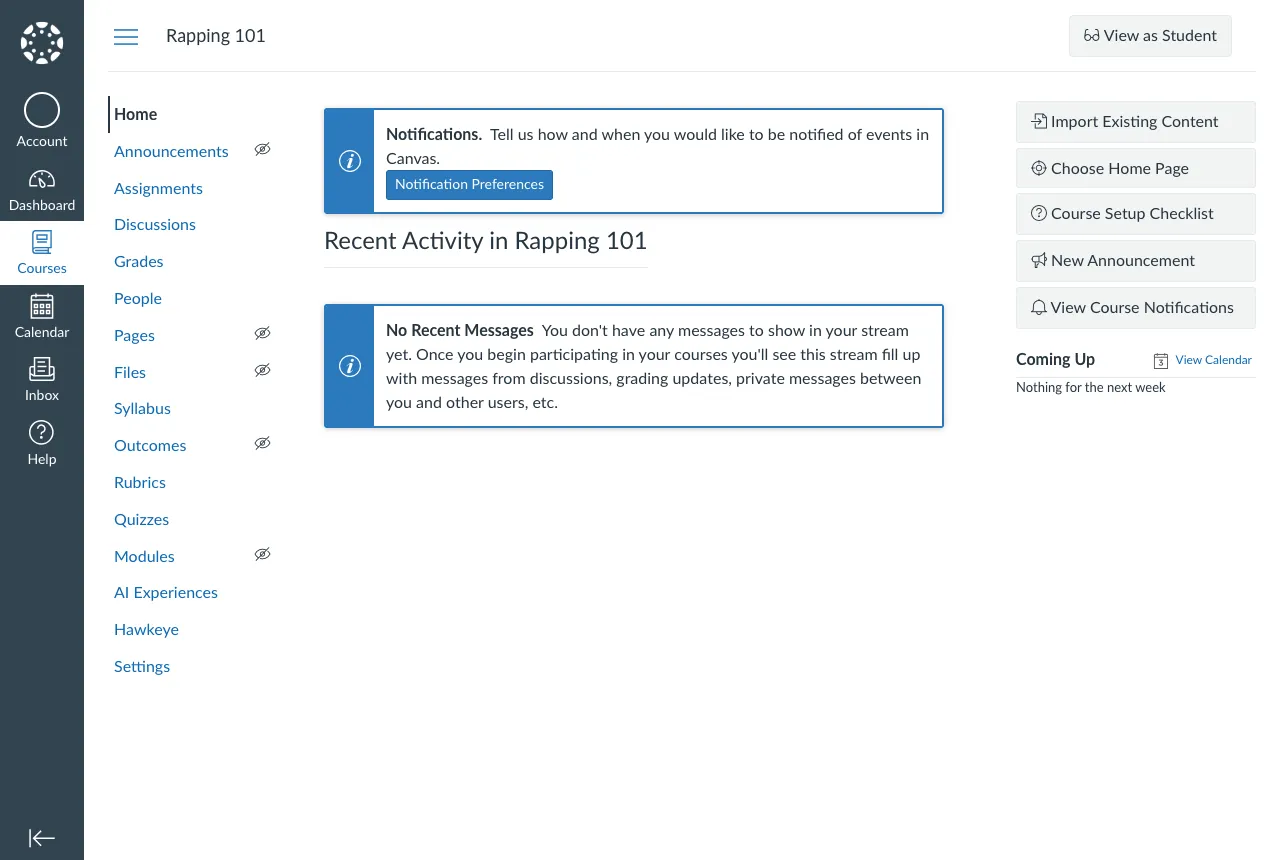Open the Inbox
Screen dimensions: 1280x860
pyautogui.click(x=42, y=380)
